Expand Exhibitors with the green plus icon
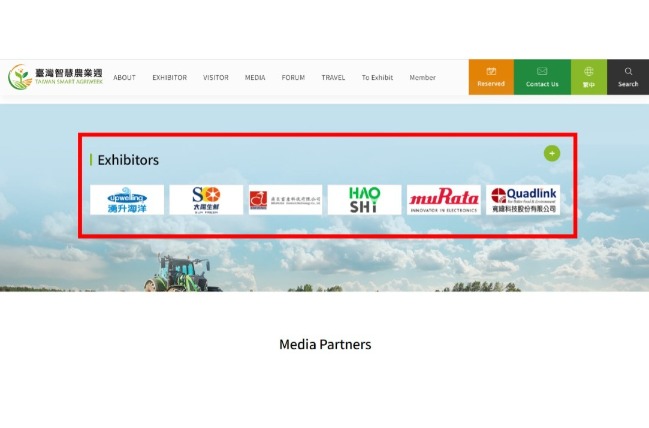The image size is (649, 428). [x=552, y=154]
